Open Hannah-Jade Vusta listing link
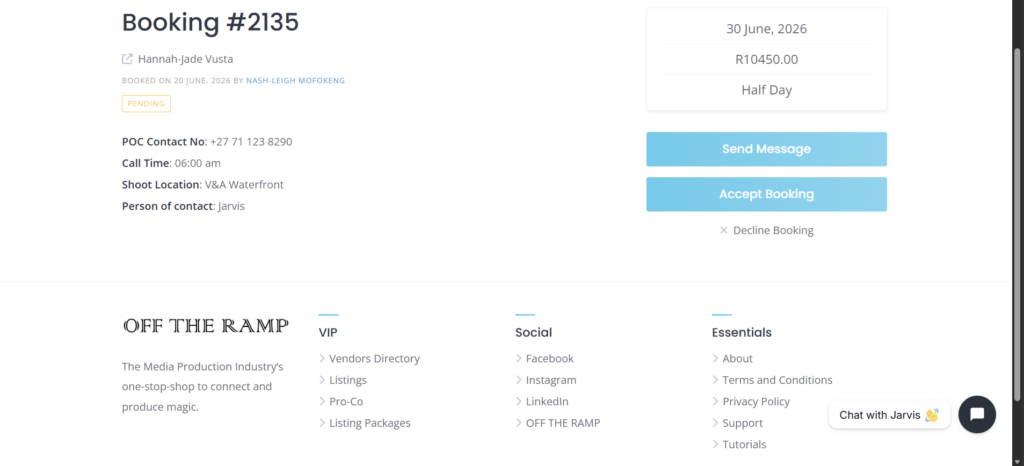Image resolution: width=1024 pixels, height=466 pixels. point(185,59)
